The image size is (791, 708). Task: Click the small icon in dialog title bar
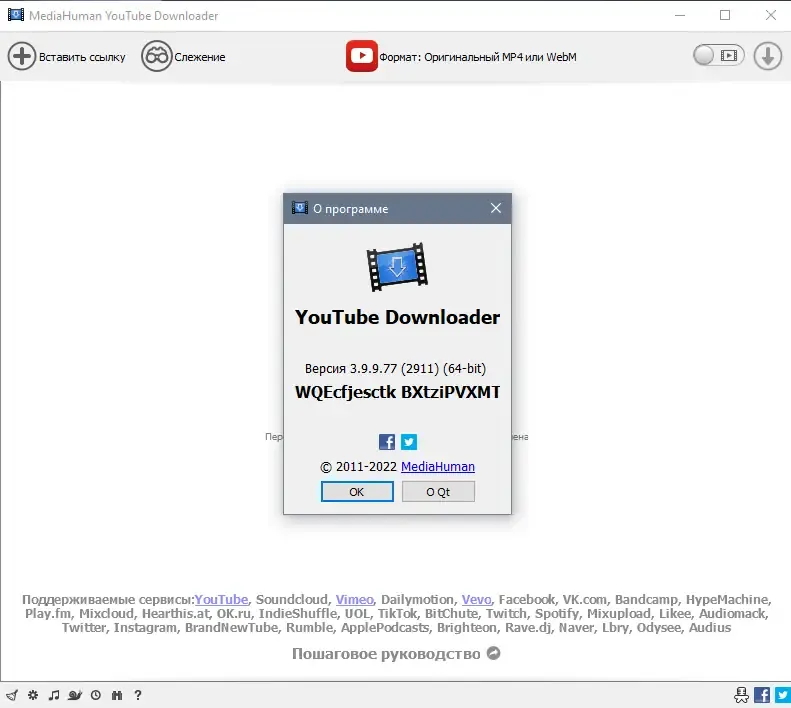tap(300, 208)
